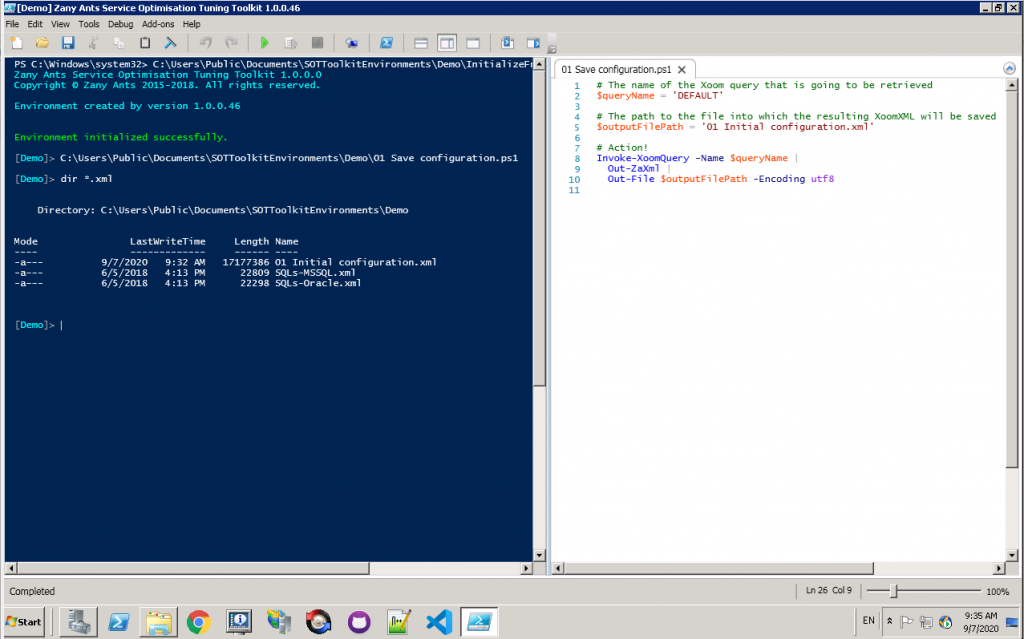Screen dimensions: 1024x639
Task: Click the Ln 26 Col 9 indicator
Action: pyautogui.click(x=828, y=590)
